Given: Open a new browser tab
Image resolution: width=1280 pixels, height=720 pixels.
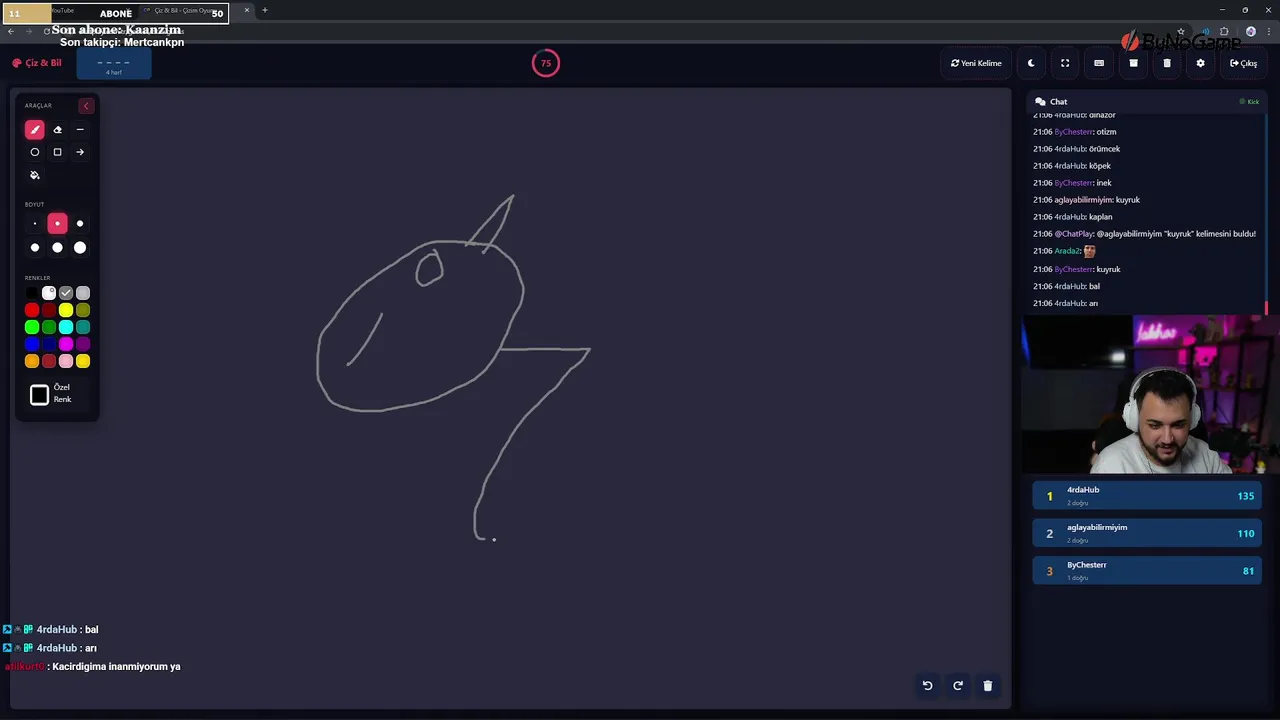Looking at the screenshot, I should (265, 10).
